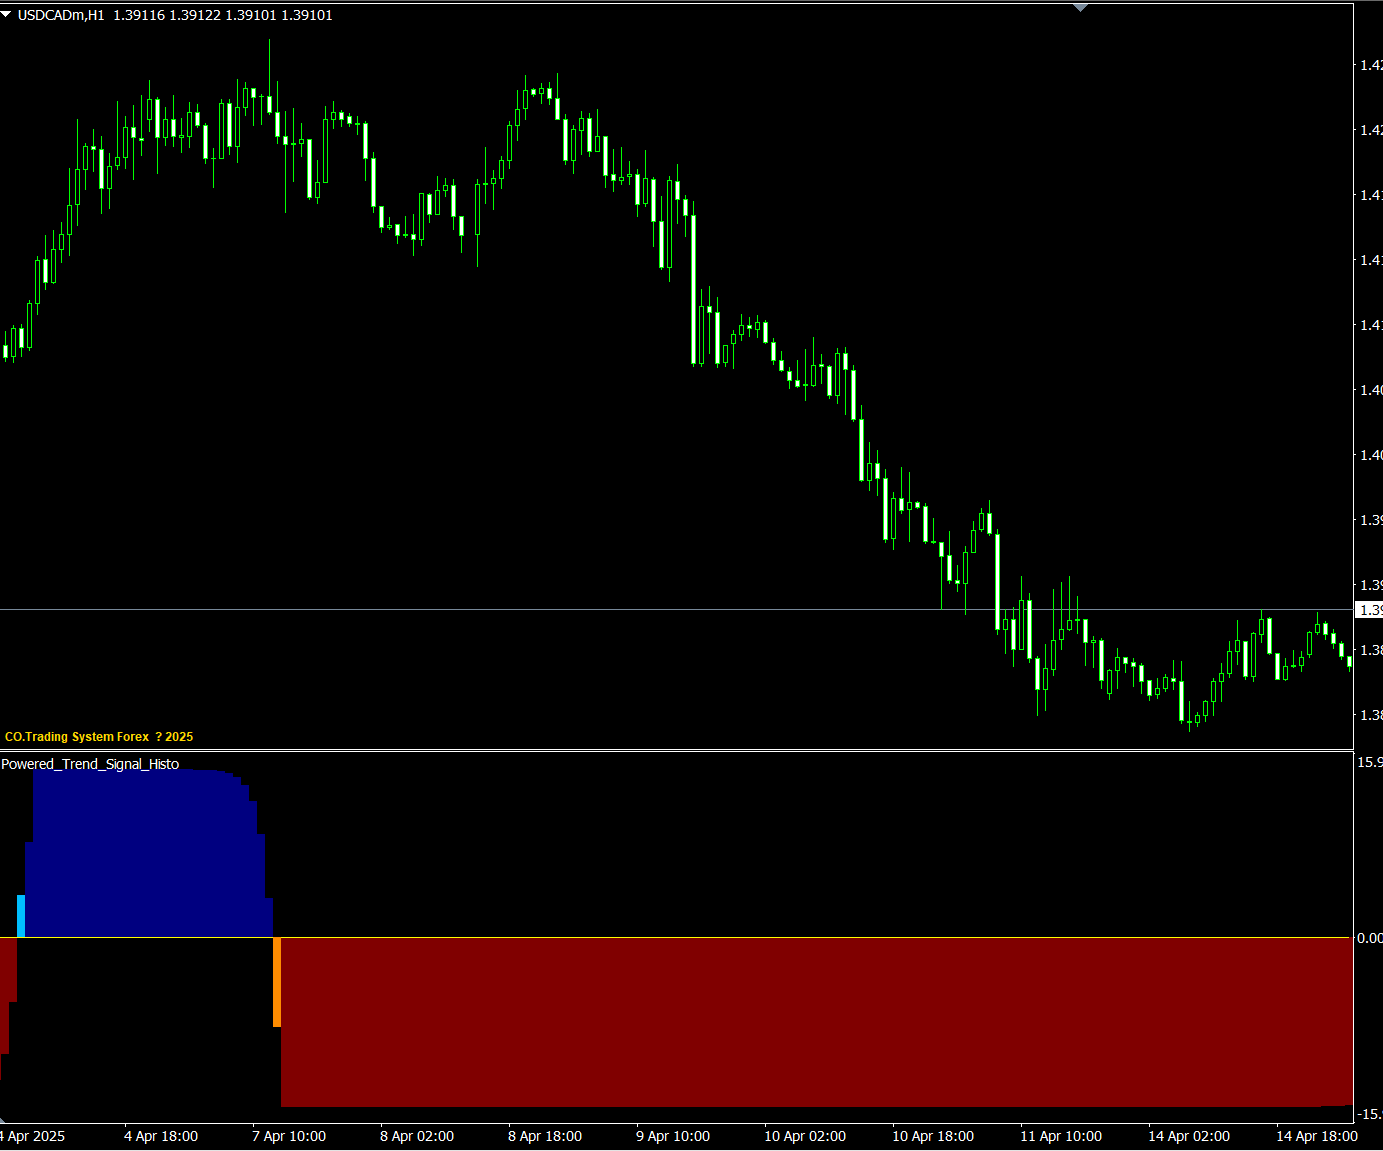This screenshot has height=1151, width=1383.
Task: Click the 4 Apr 18:00 time label
Action: click(161, 1136)
